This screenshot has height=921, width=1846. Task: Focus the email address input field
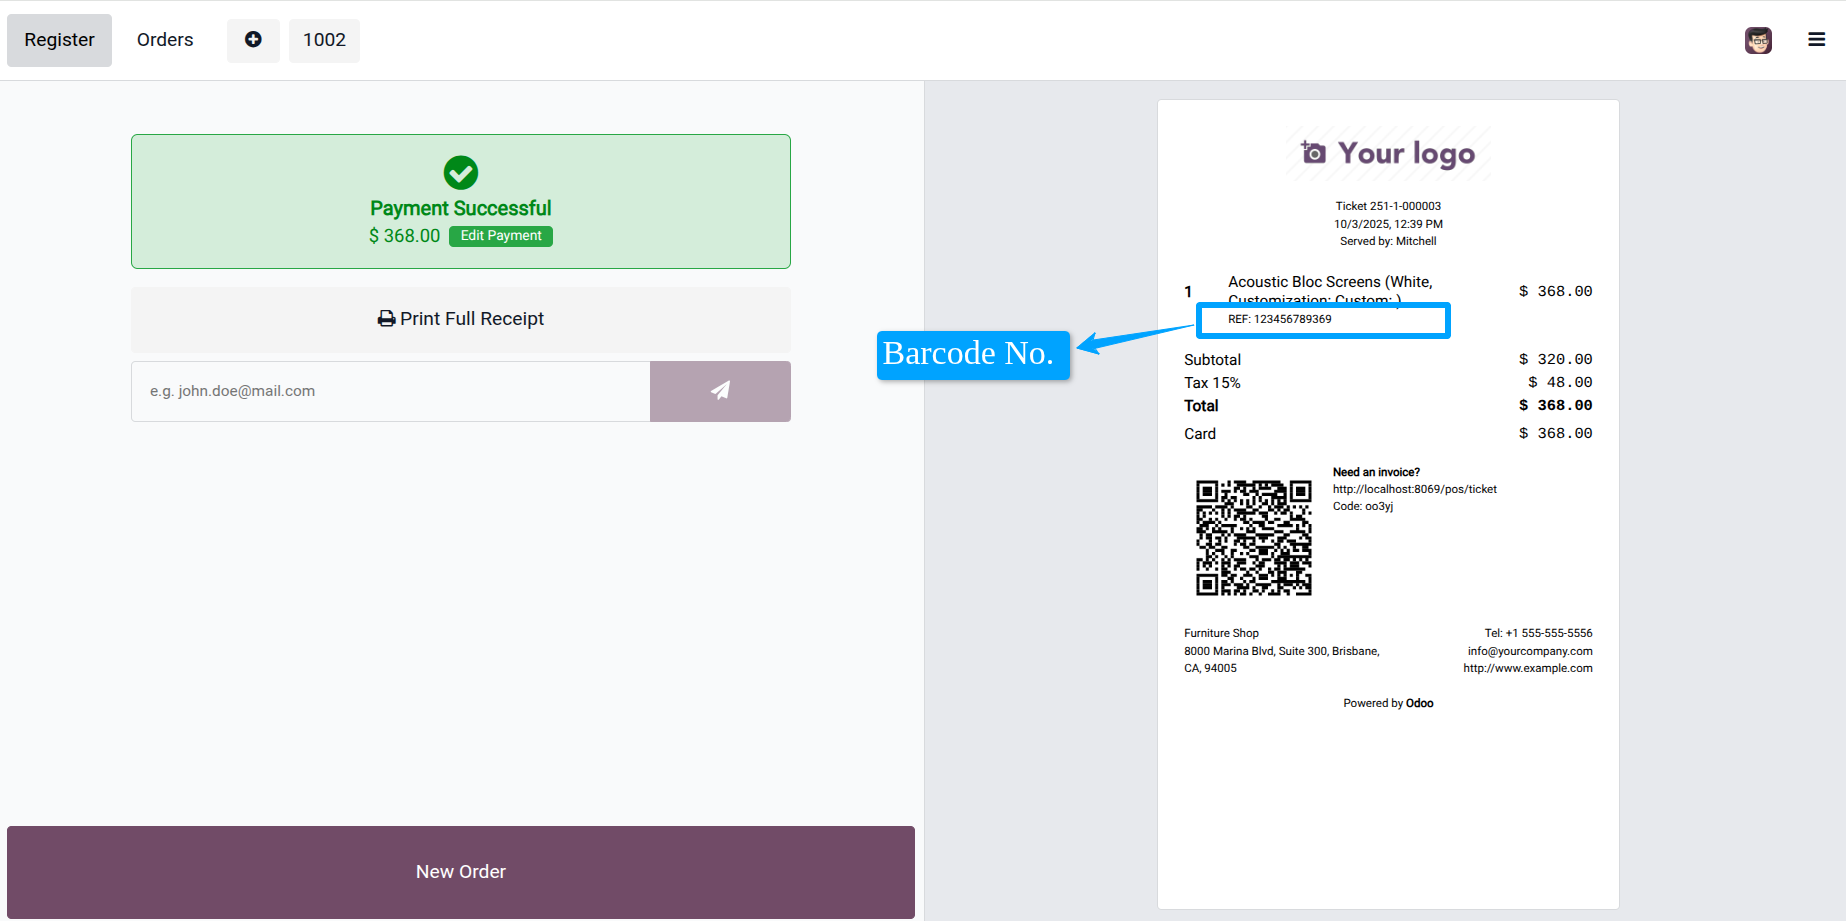coord(391,391)
